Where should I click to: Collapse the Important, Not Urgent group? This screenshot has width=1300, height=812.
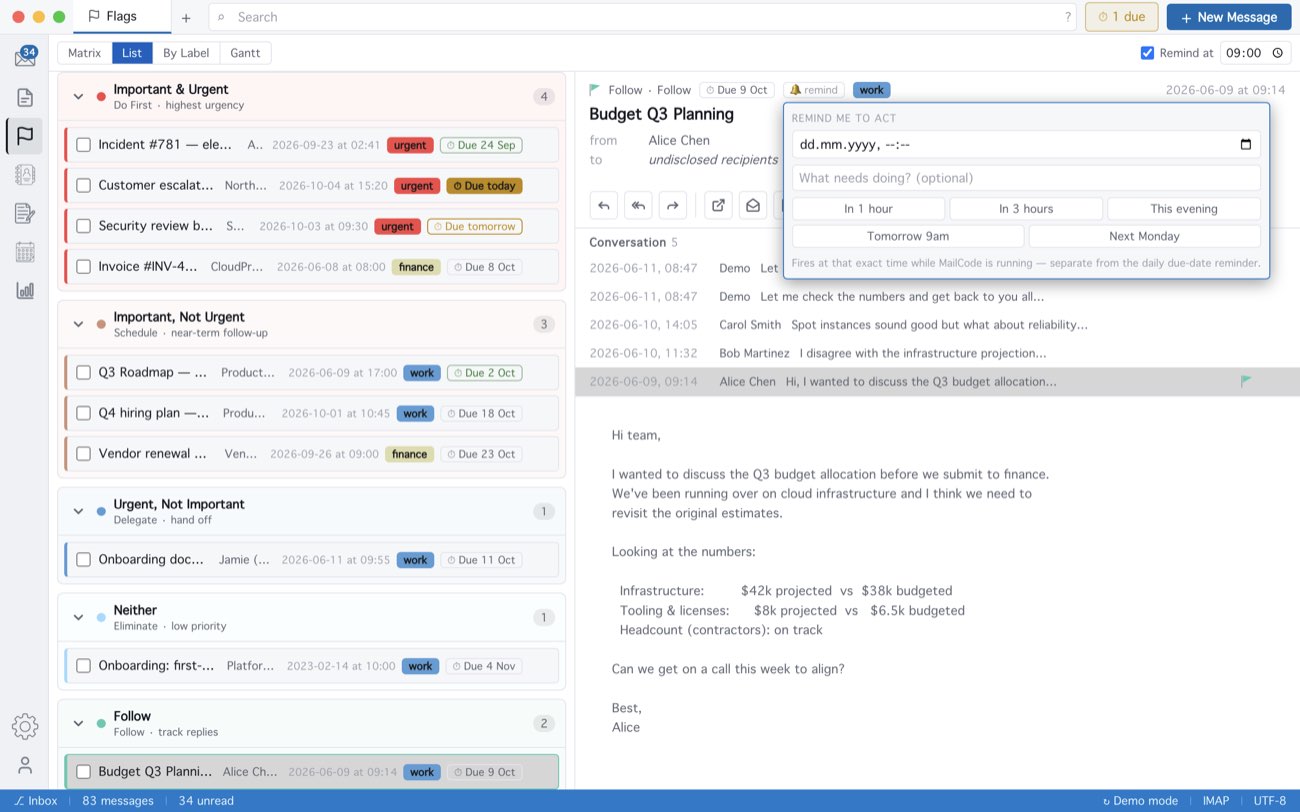point(78,324)
